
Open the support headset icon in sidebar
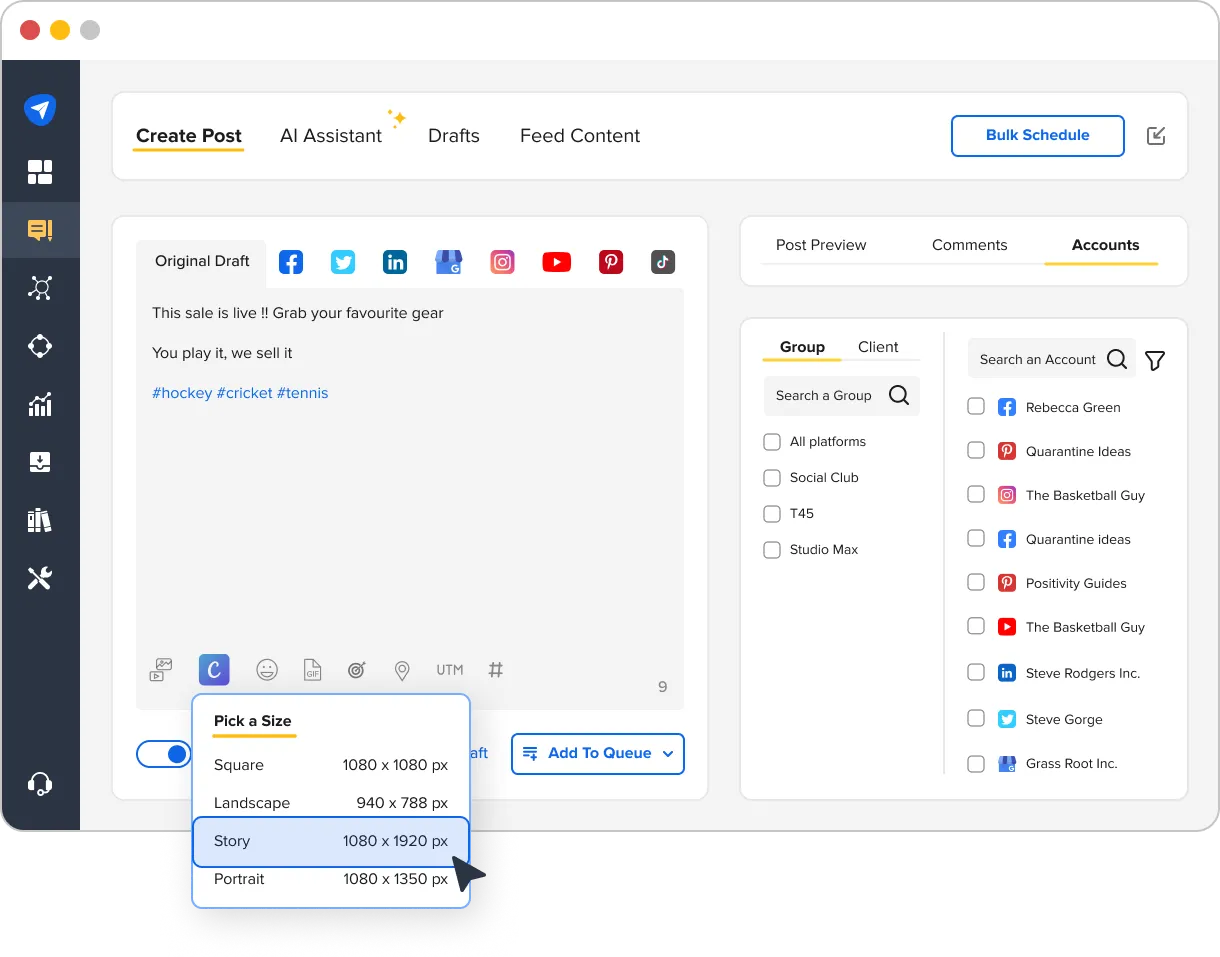click(x=40, y=784)
